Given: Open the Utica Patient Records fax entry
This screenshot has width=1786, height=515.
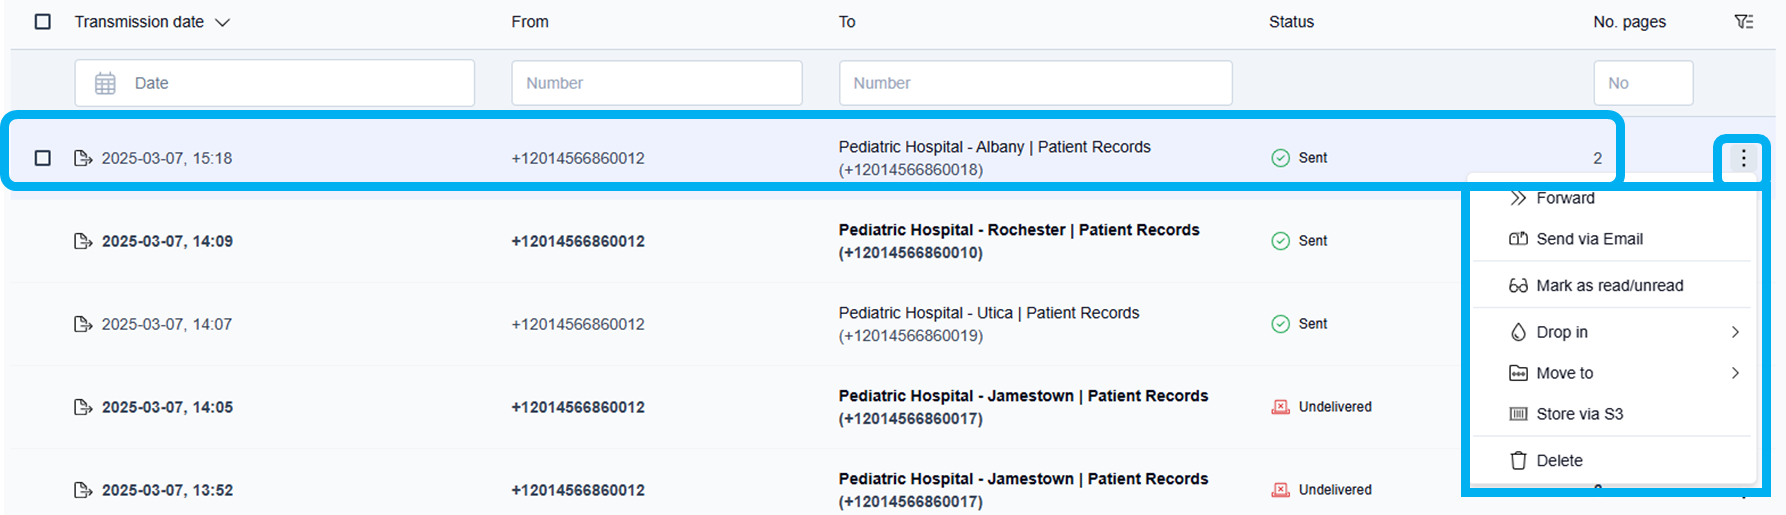Looking at the screenshot, I should pyautogui.click(x=988, y=313).
